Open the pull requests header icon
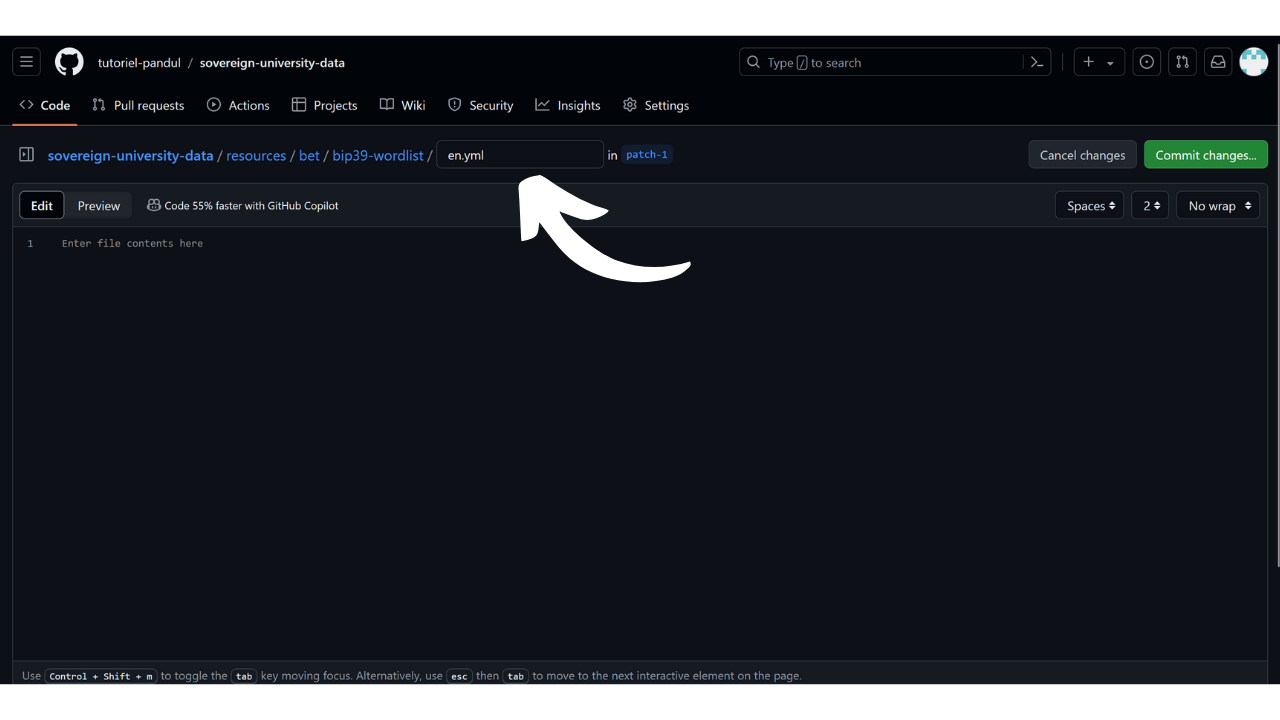This screenshot has width=1280, height=720. 1182,62
